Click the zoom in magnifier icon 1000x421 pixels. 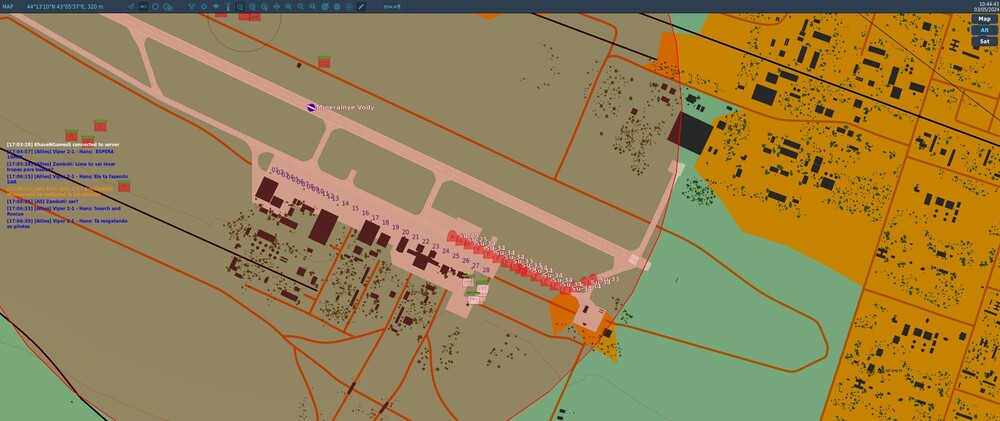[288, 6]
